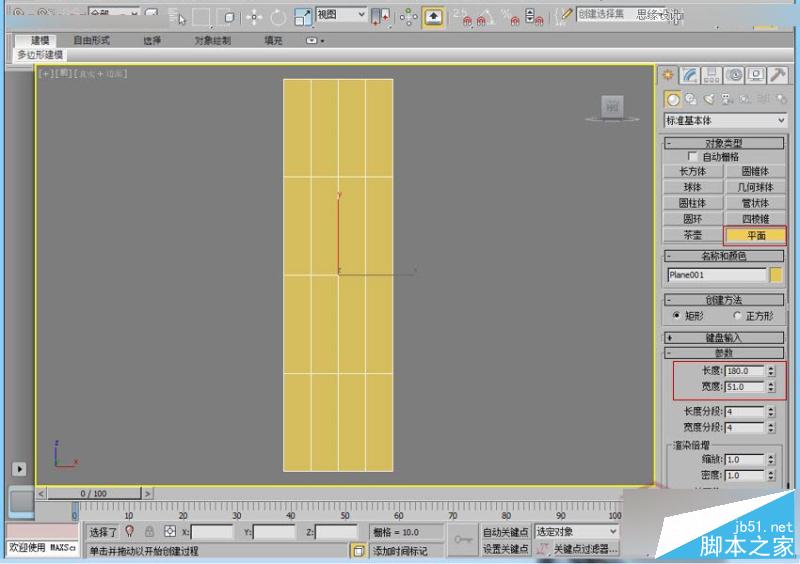The image size is (800, 564).
Task: Collapse the 参数 rollout
Action: pyautogui.click(x=723, y=353)
